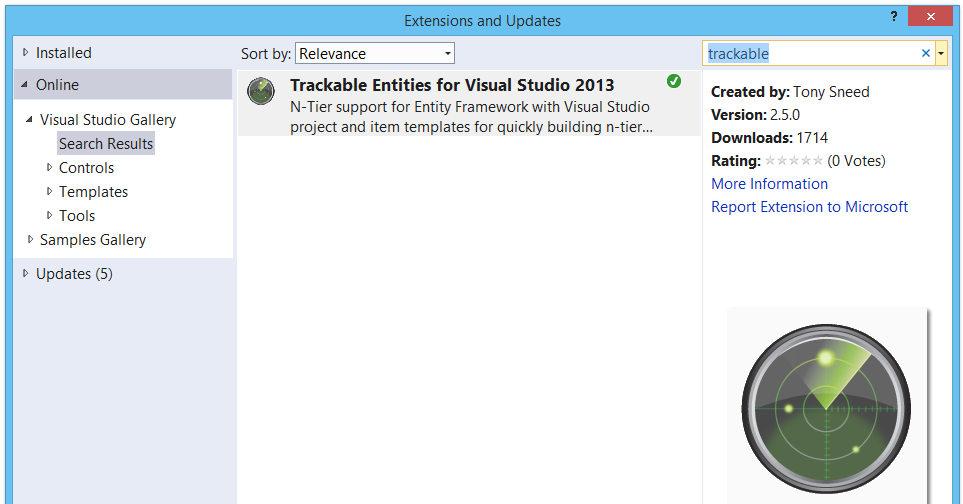Click the Version 2.5.0 text

click(755, 115)
